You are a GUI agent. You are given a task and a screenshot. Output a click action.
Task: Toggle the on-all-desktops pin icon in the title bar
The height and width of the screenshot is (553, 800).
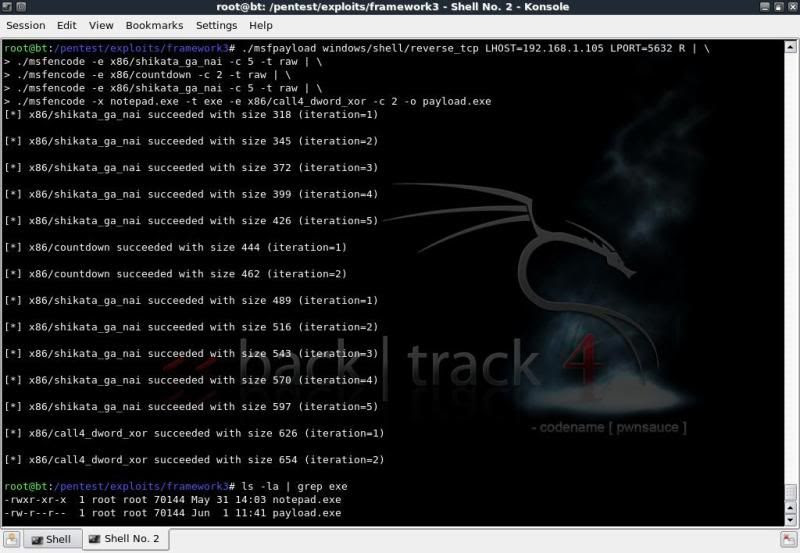pos(21,7)
